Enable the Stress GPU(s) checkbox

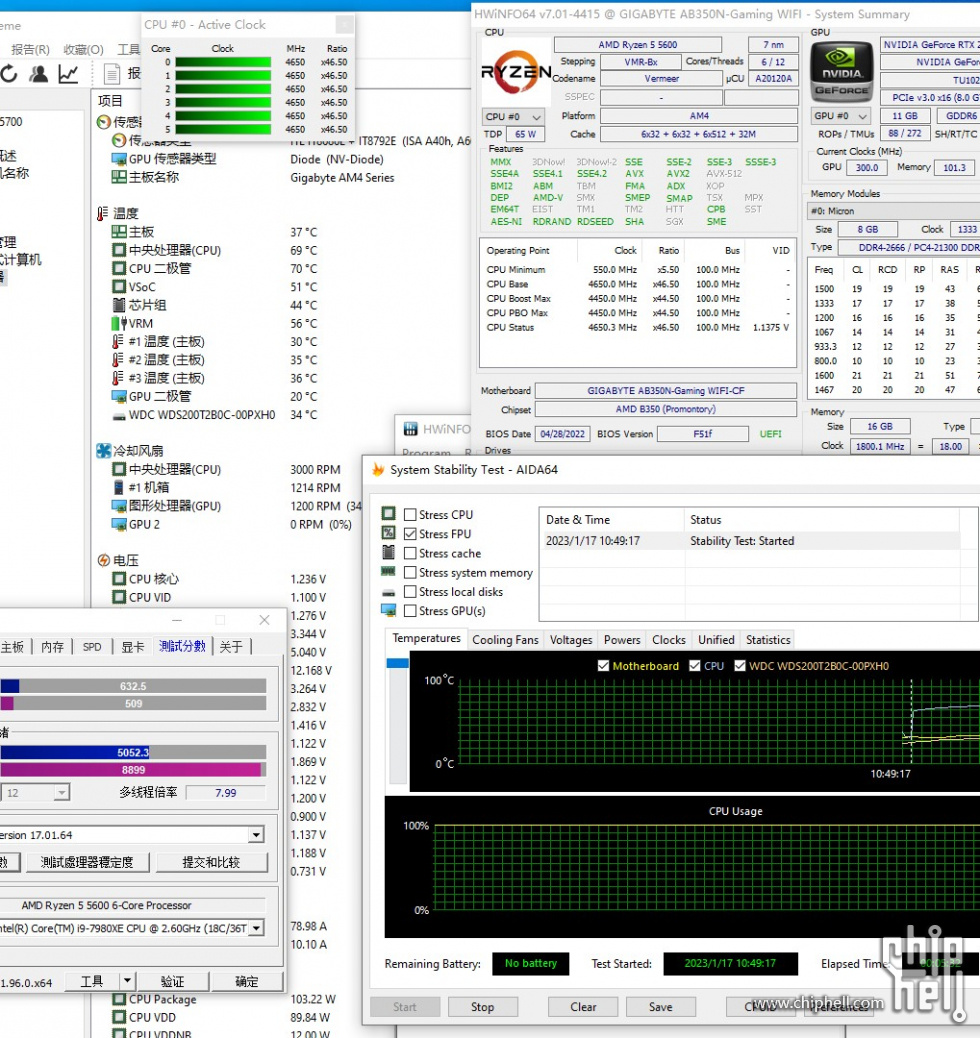(411, 610)
